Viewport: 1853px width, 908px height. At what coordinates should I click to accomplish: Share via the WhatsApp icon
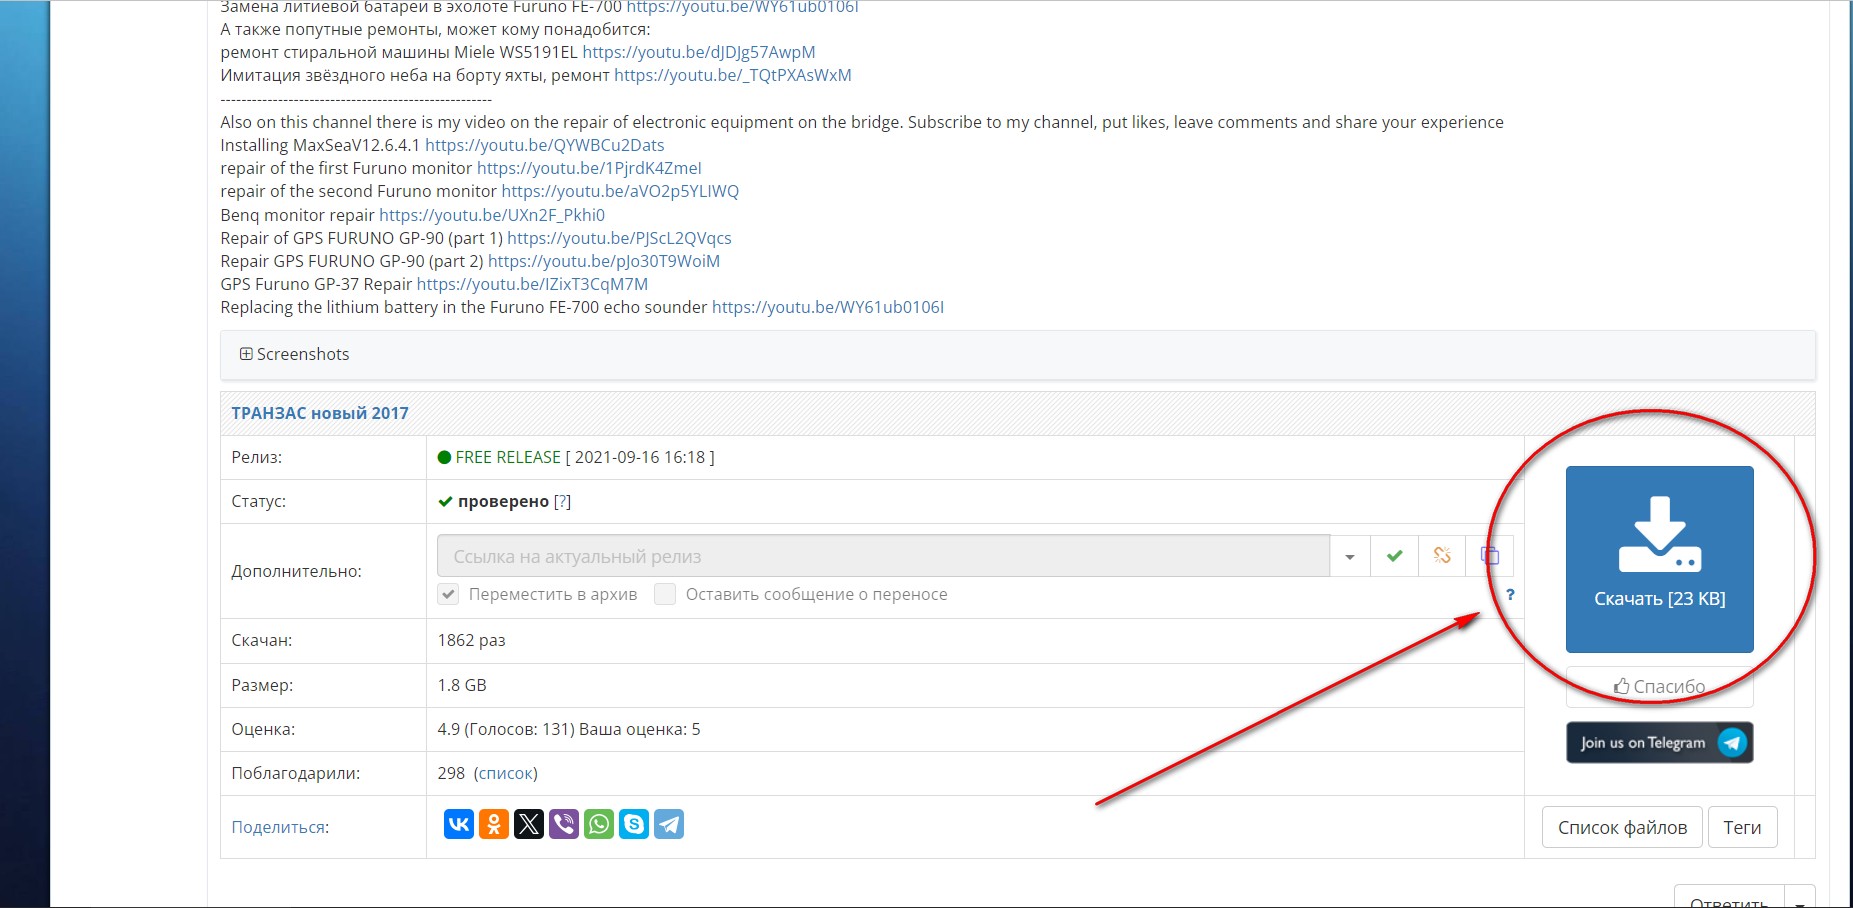599,824
